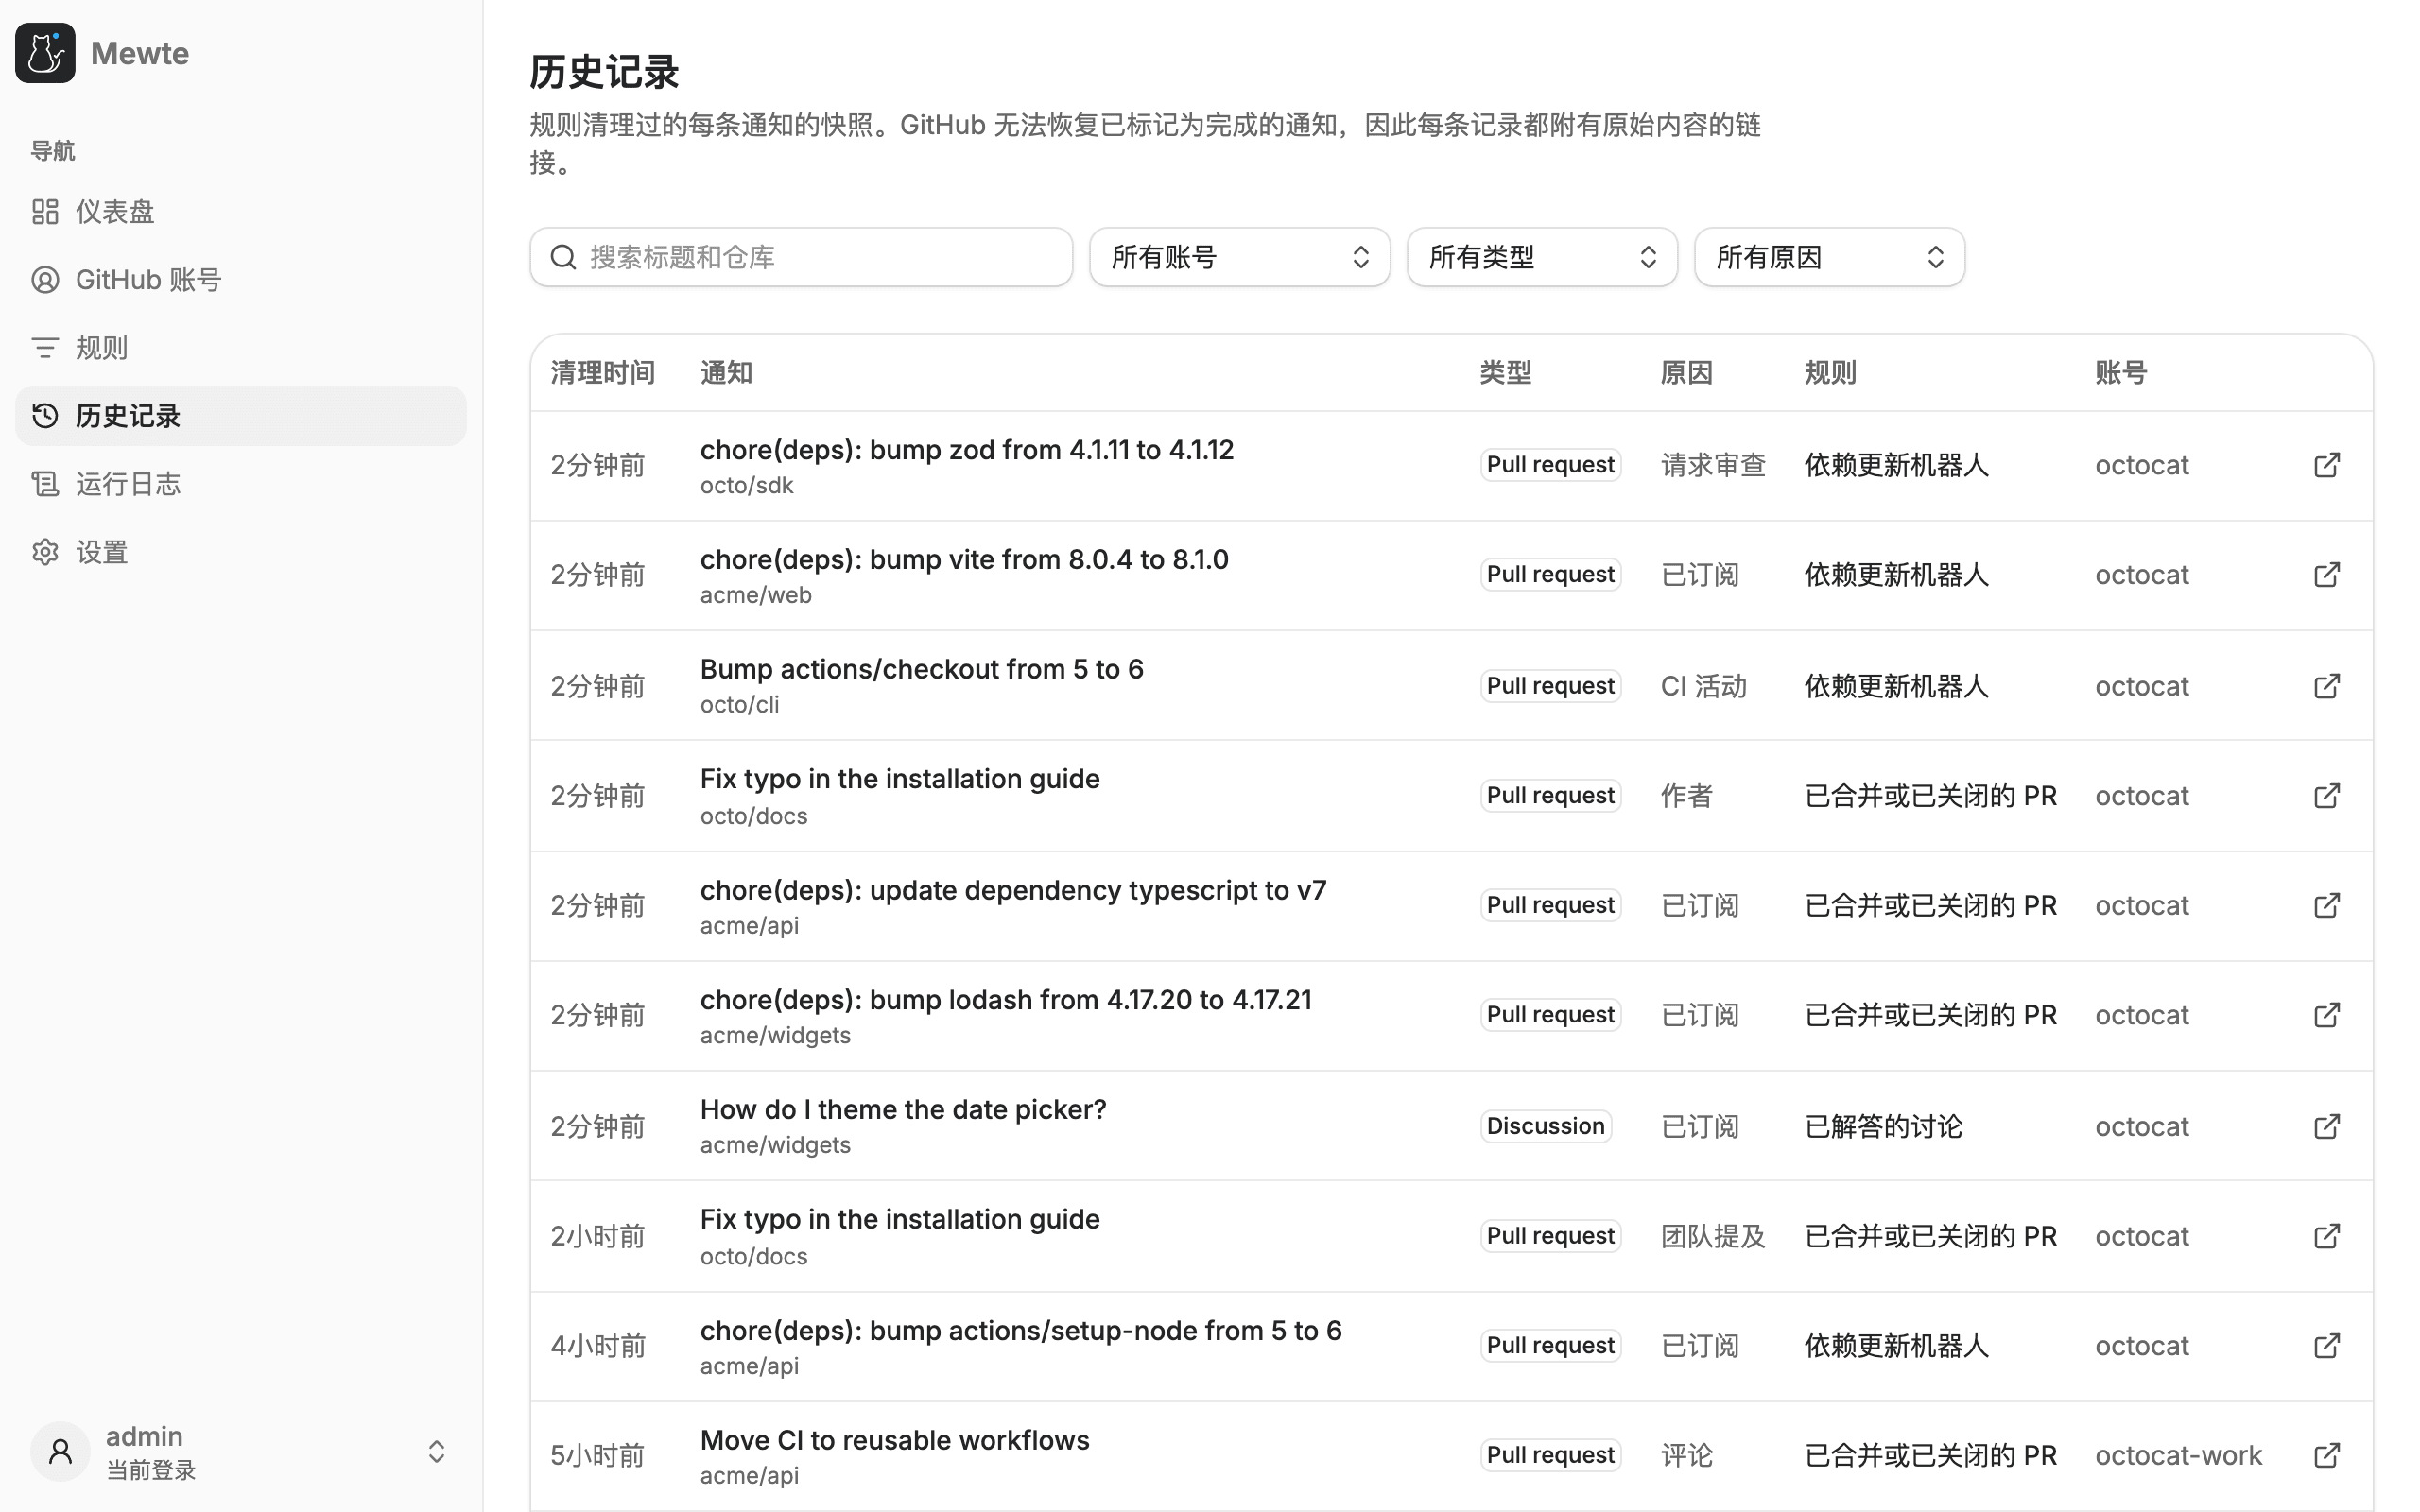
Task: Open external link for date picker discussion
Action: click(x=2327, y=1126)
